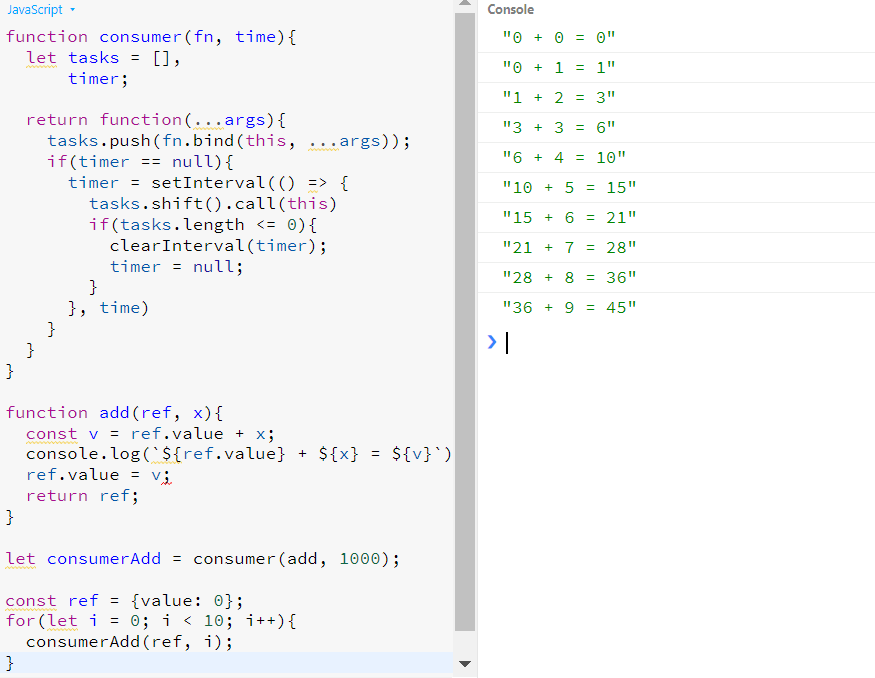
Task: Click the "for(let i = 0; i < 10; i++){" line
Action: tap(151, 621)
